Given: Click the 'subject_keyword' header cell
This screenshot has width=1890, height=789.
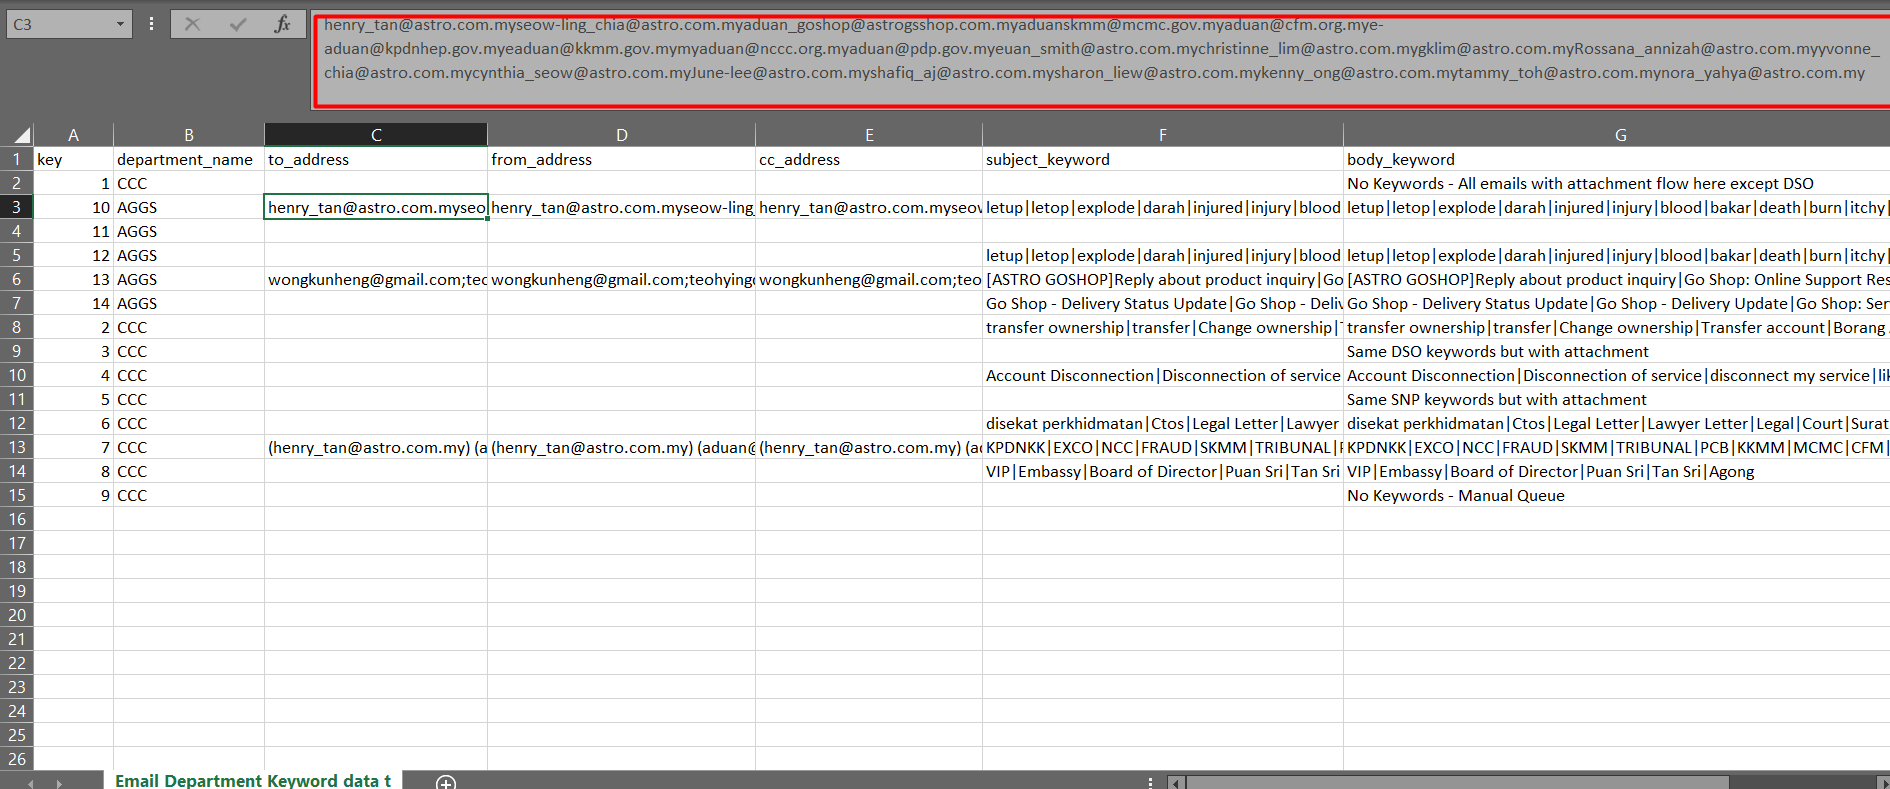Looking at the screenshot, I should 1162,159.
